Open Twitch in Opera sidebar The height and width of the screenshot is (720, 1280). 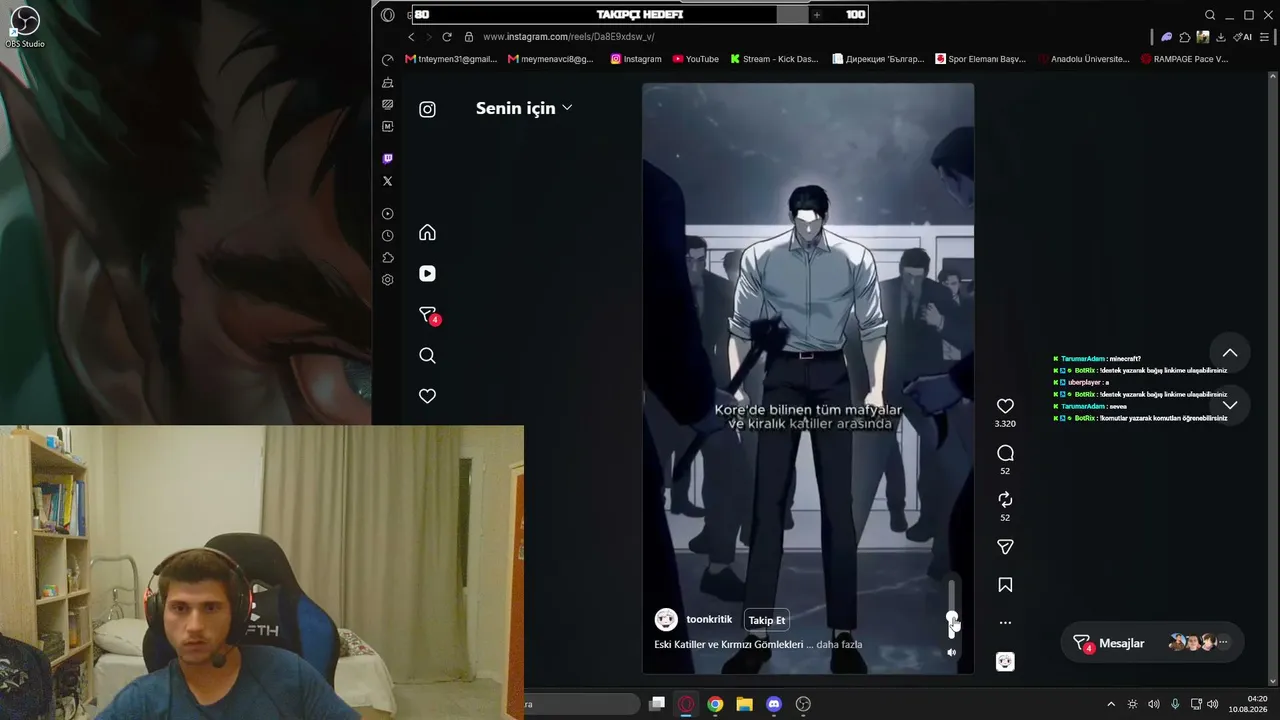coord(388,159)
